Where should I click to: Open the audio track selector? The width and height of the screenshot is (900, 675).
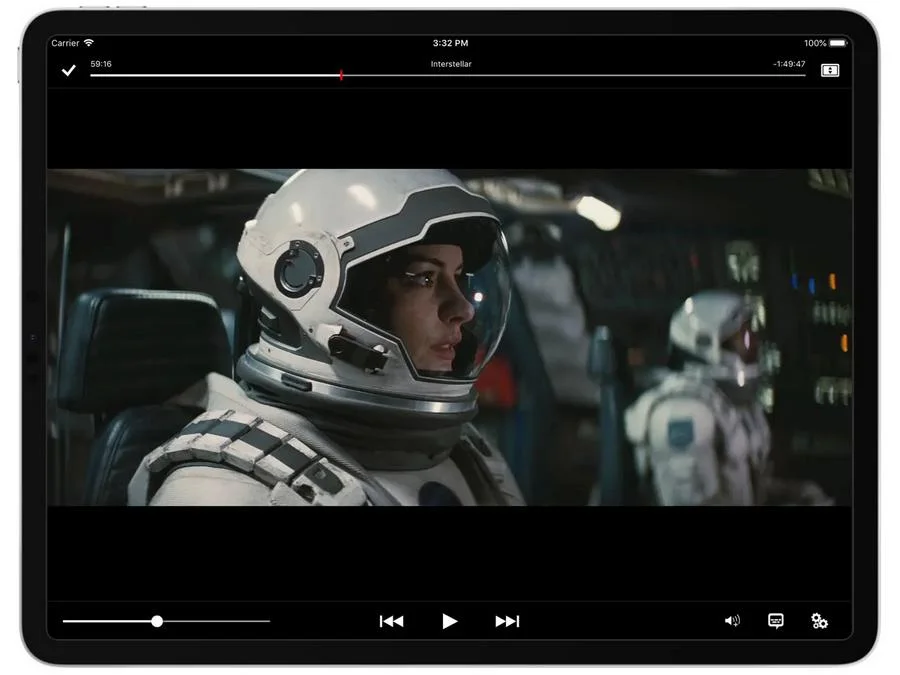pos(732,621)
